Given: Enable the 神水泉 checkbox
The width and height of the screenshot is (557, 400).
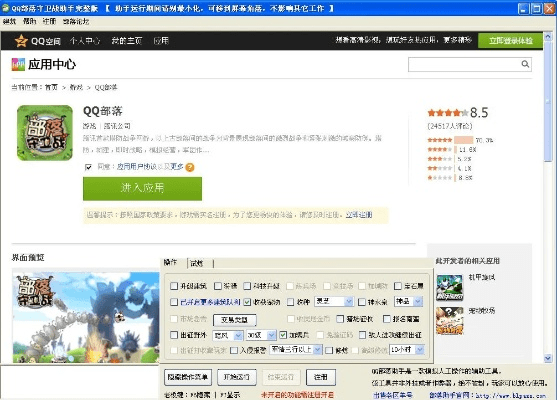Looking at the screenshot, I should [x=362, y=302].
